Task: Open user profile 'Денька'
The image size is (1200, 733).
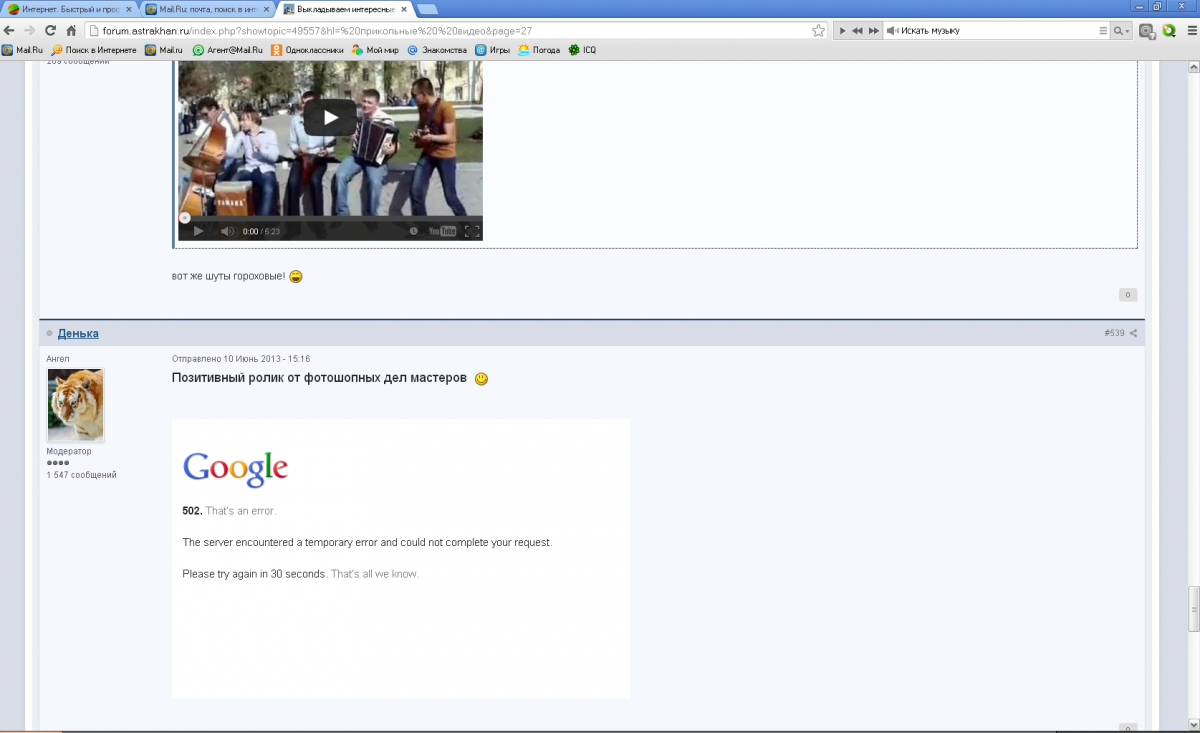Action: click(78, 333)
